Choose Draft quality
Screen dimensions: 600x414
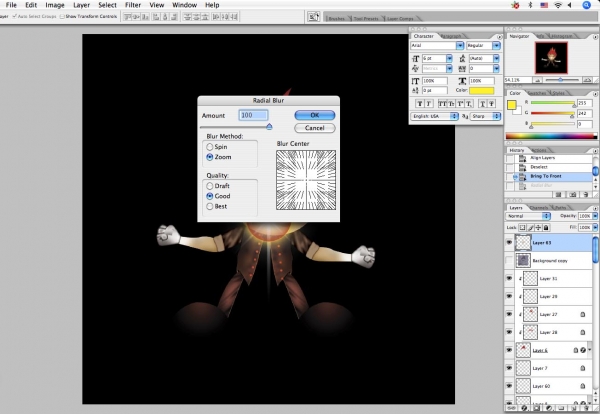pyautogui.click(x=218, y=186)
